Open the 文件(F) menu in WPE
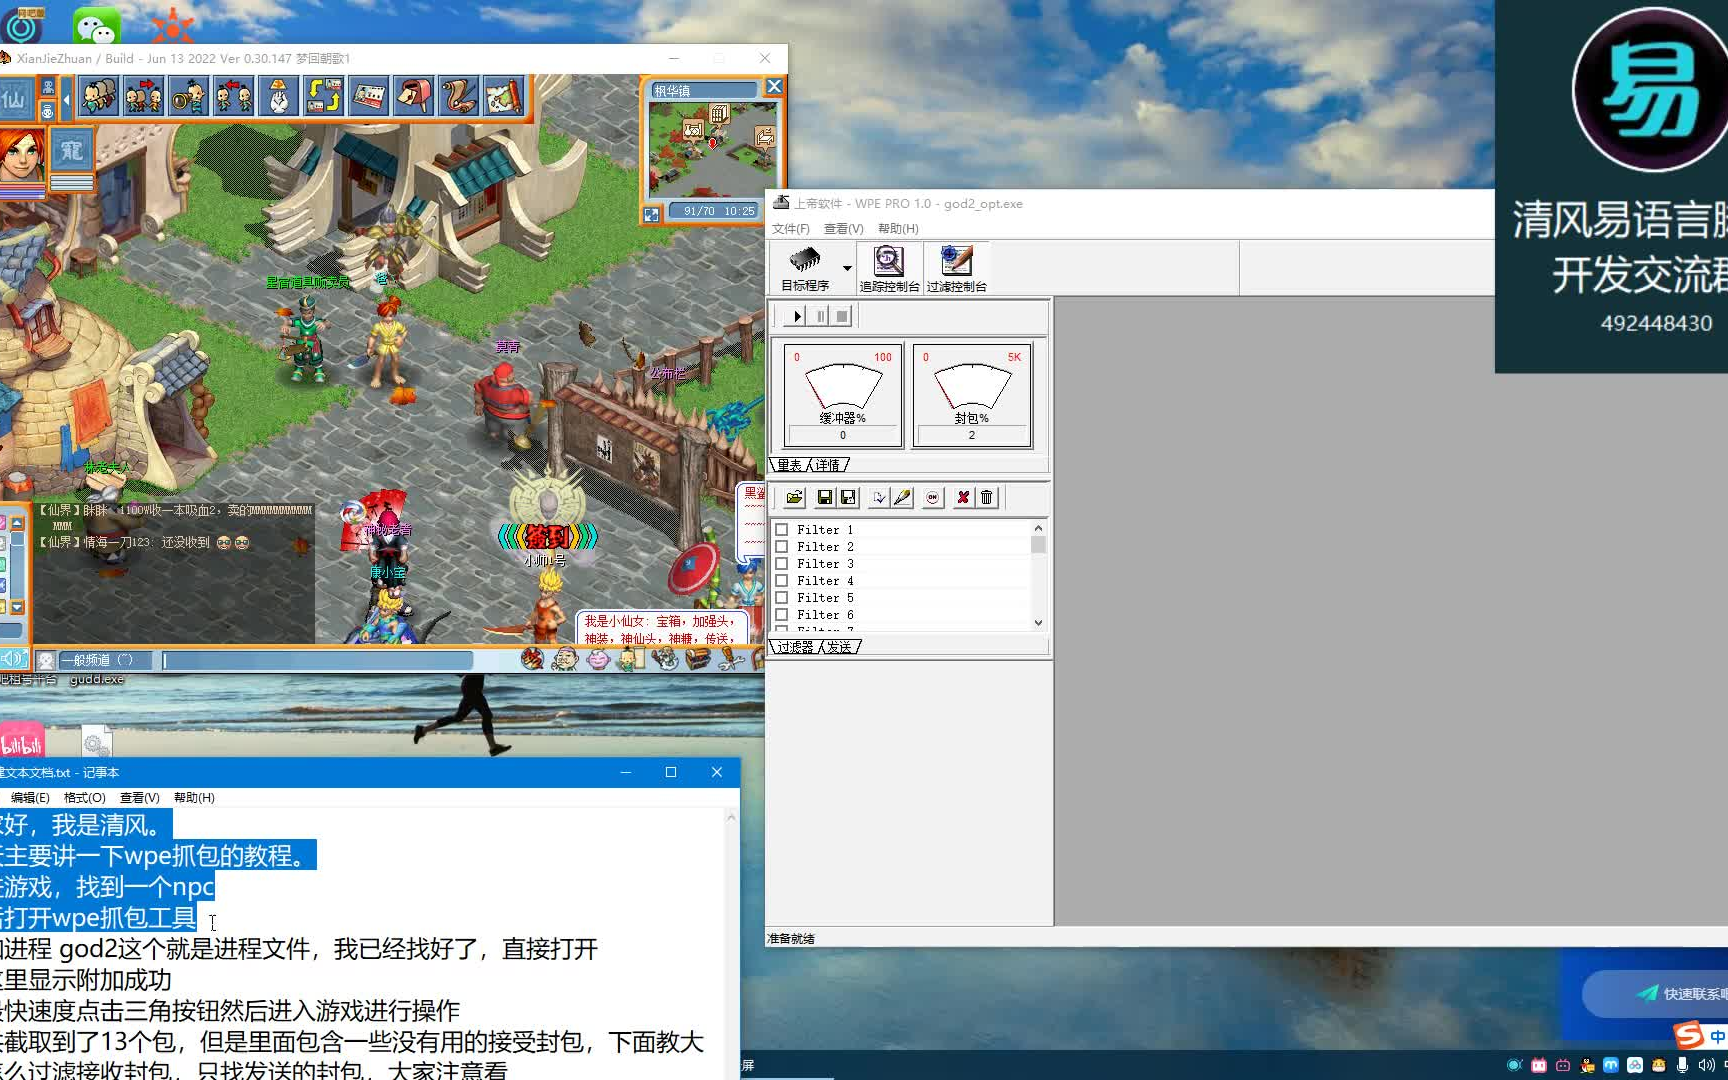1728x1080 pixels. click(791, 229)
